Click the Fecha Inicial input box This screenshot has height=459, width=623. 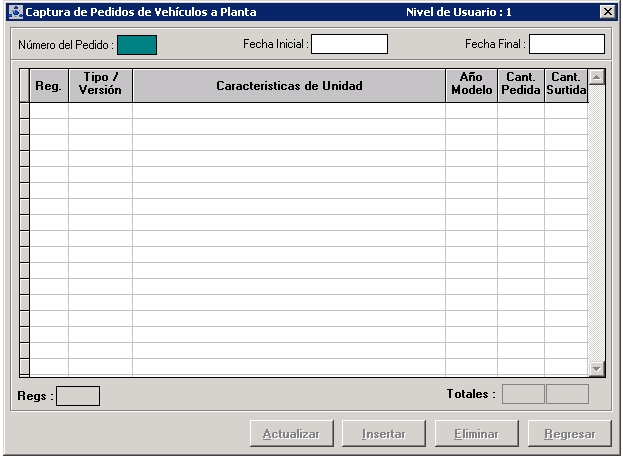(x=349, y=44)
